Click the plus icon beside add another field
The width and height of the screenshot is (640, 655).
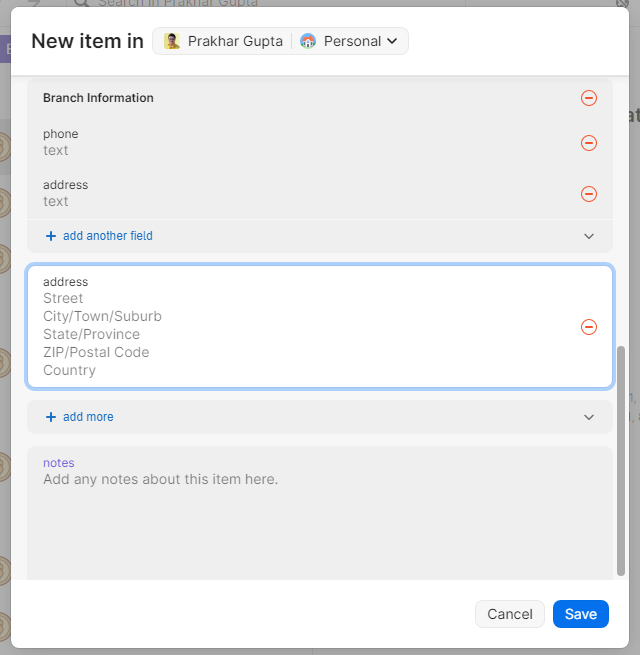[51, 236]
